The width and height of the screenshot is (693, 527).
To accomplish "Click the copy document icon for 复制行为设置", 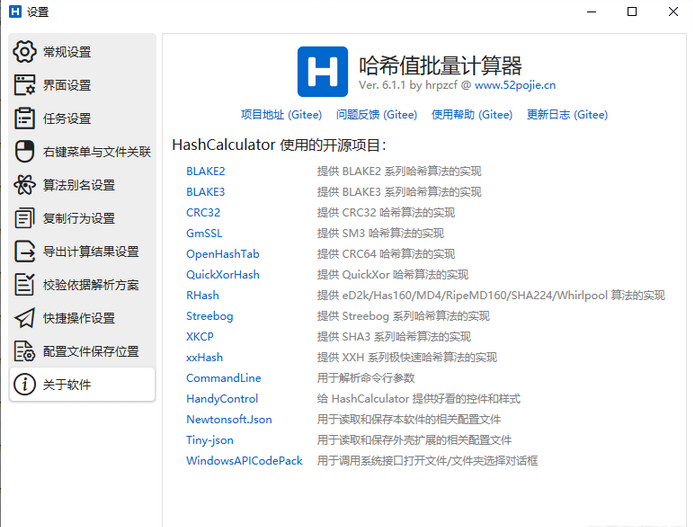I will pyautogui.click(x=24, y=218).
